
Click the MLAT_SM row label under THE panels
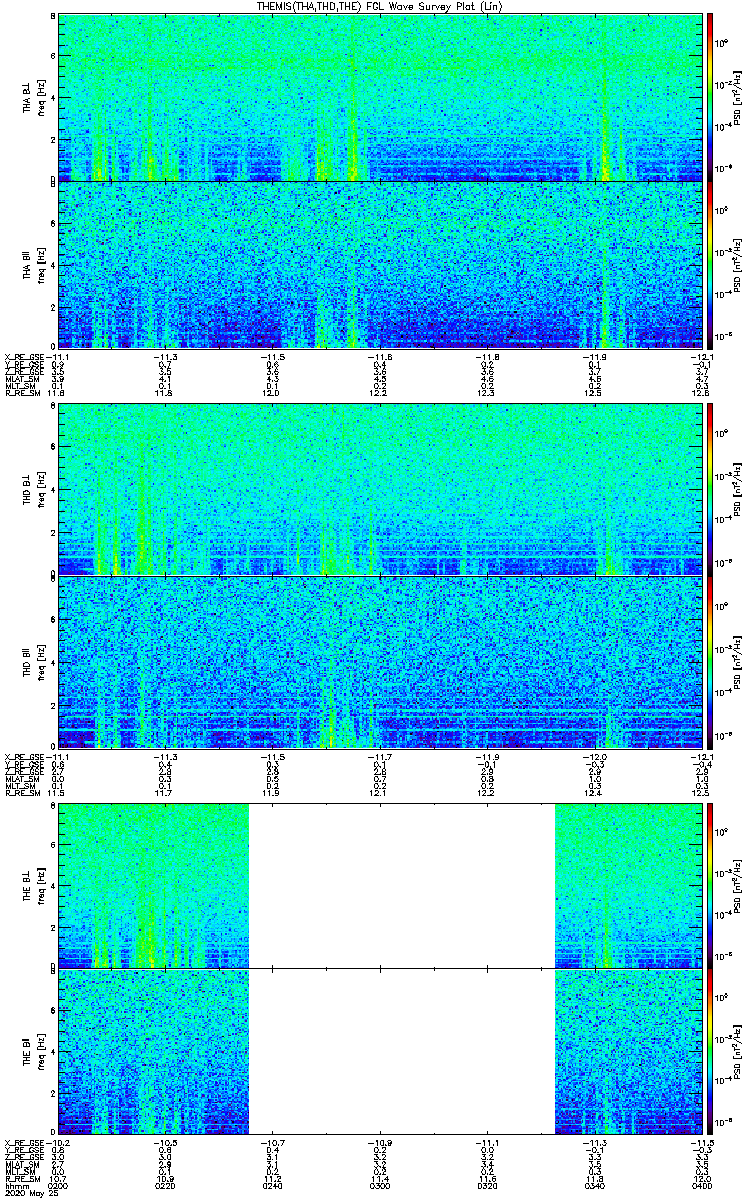coord(22,1166)
